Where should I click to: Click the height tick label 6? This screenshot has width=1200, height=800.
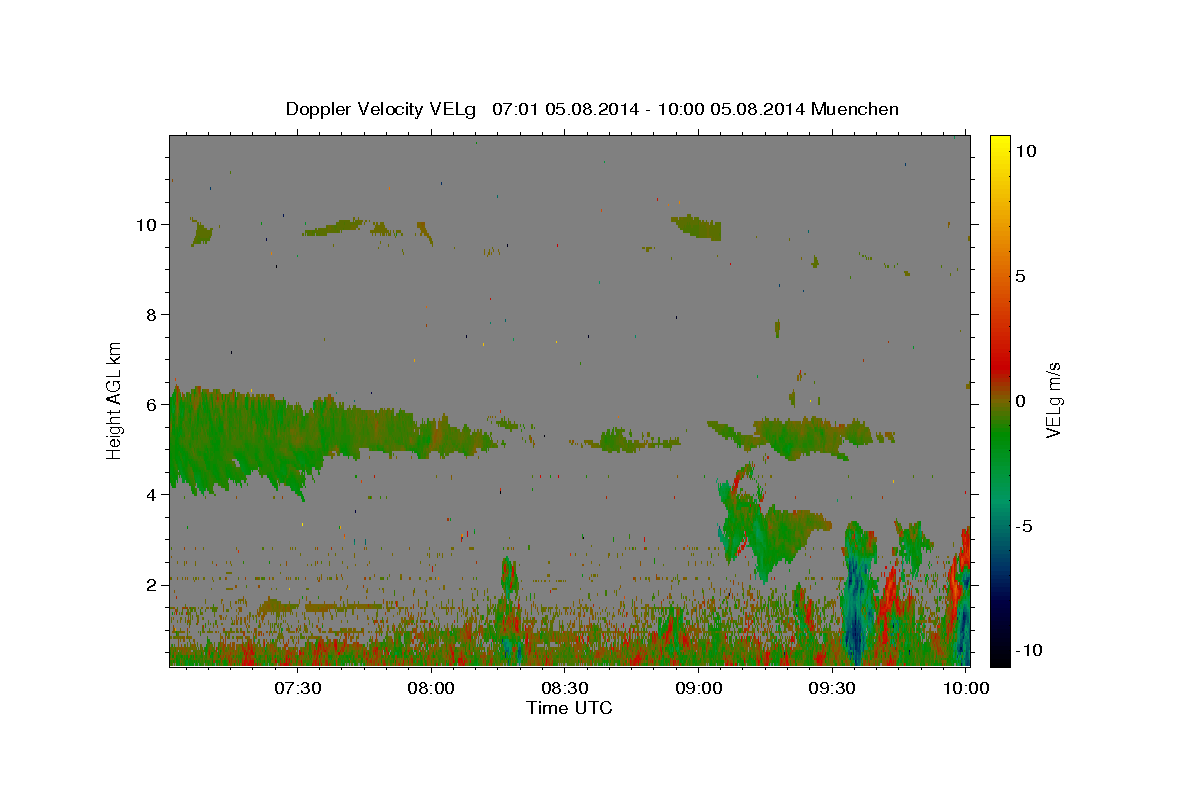coord(152,404)
